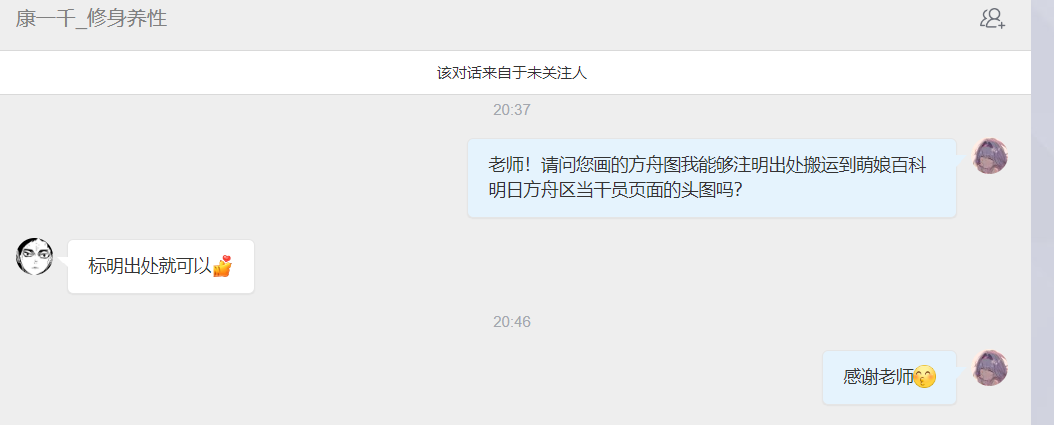Click the heart-hand emoji in the reply
Screen dimensions: 1054x425
tap(222, 266)
